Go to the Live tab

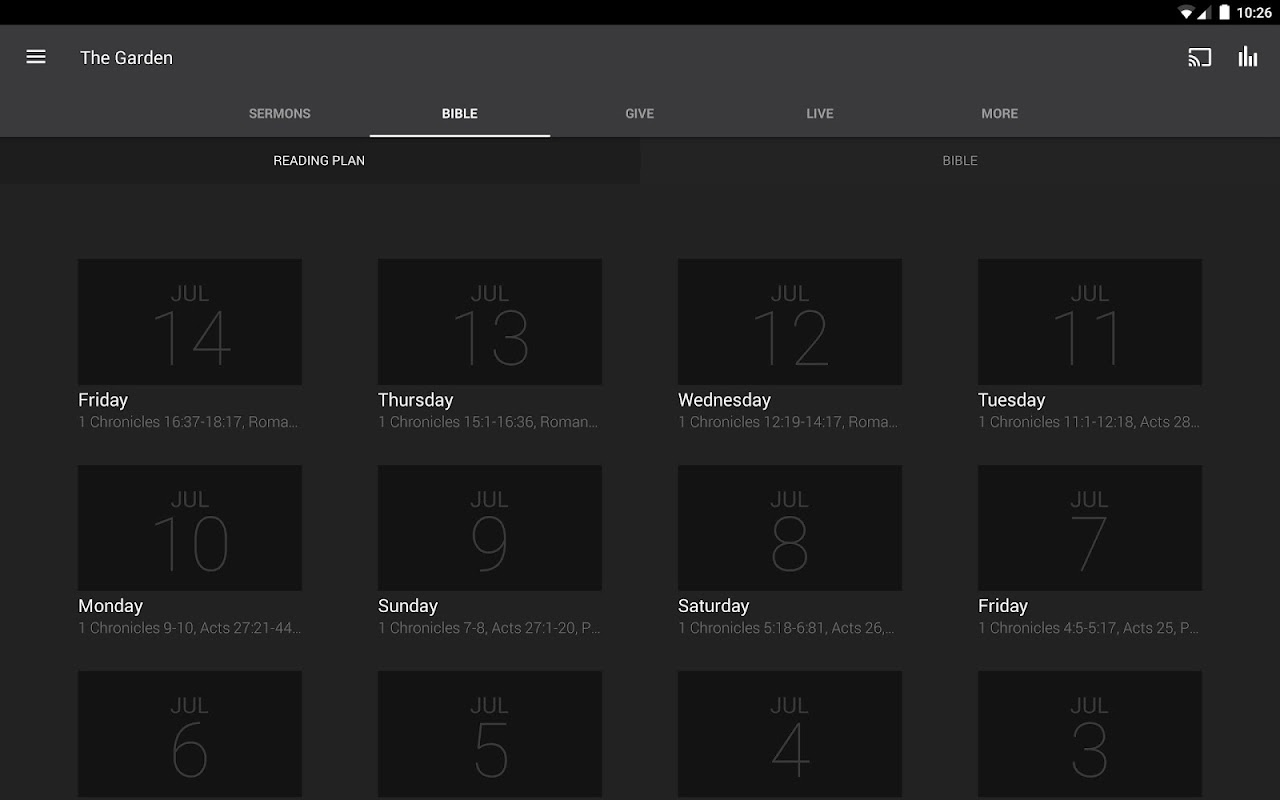click(x=820, y=114)
